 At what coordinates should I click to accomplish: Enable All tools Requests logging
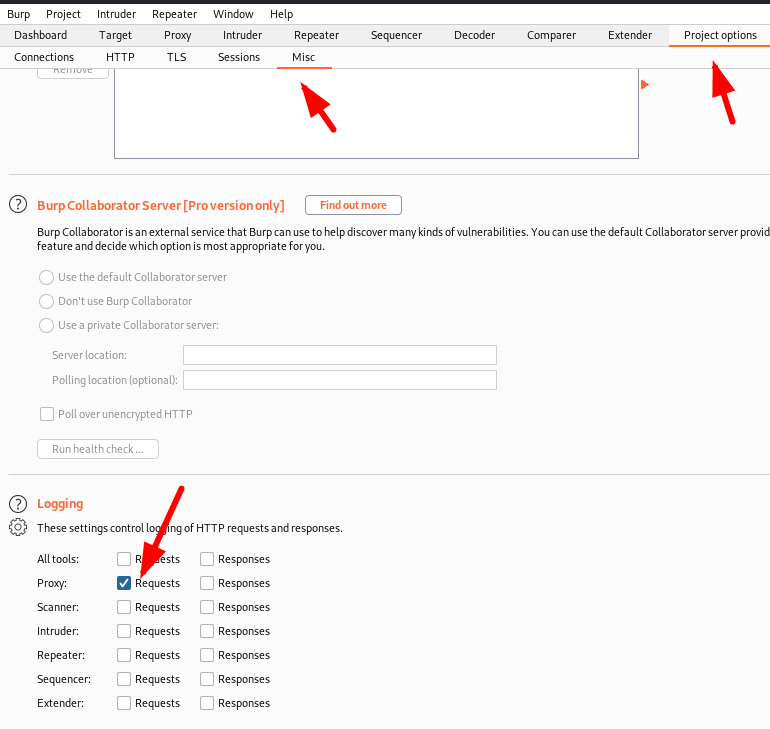point(124,559)
